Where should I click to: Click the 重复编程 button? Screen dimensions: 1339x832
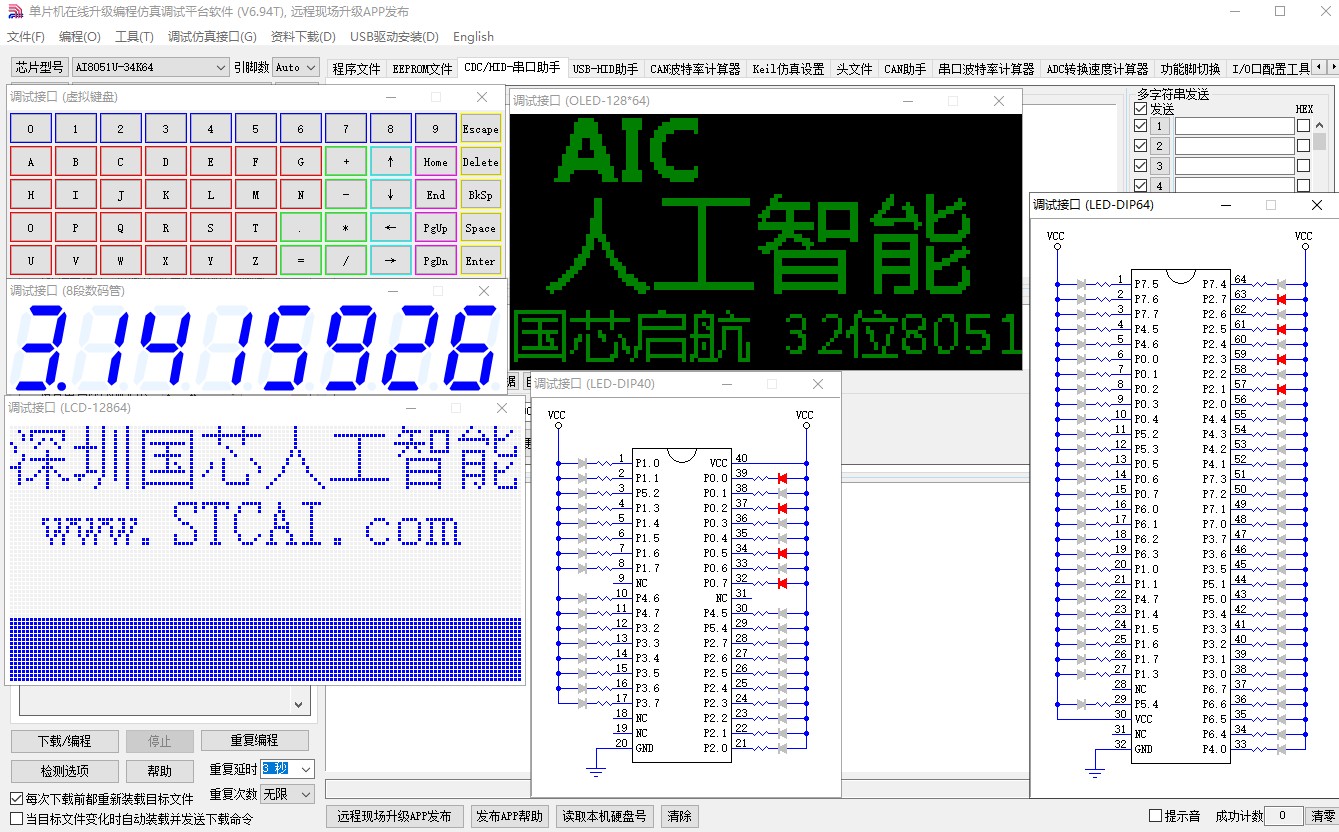[254, 741]
